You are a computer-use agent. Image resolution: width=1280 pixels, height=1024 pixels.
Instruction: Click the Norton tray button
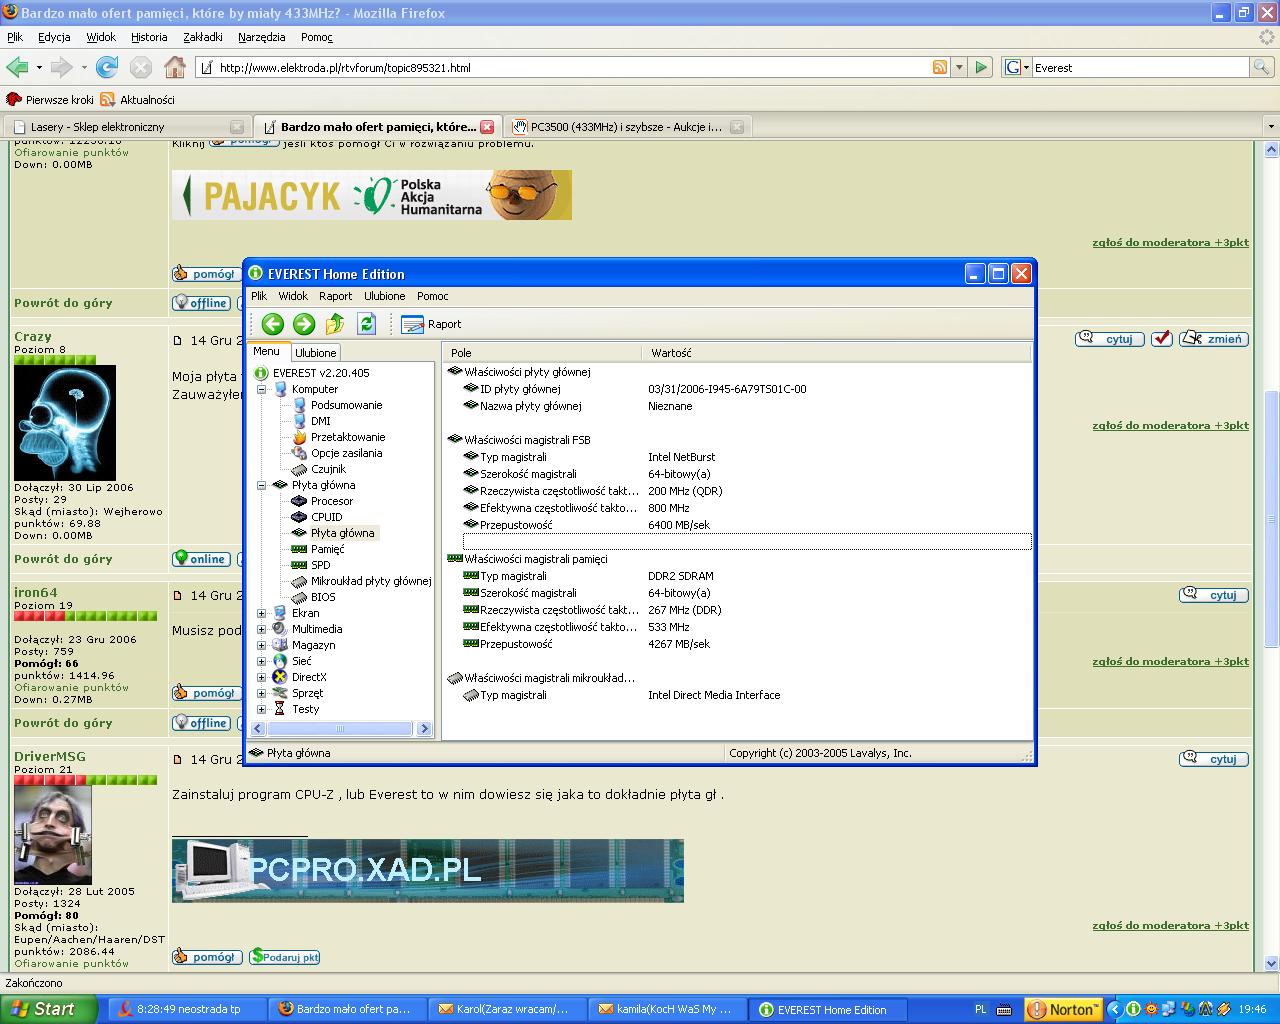(x=1064, y=1009)
